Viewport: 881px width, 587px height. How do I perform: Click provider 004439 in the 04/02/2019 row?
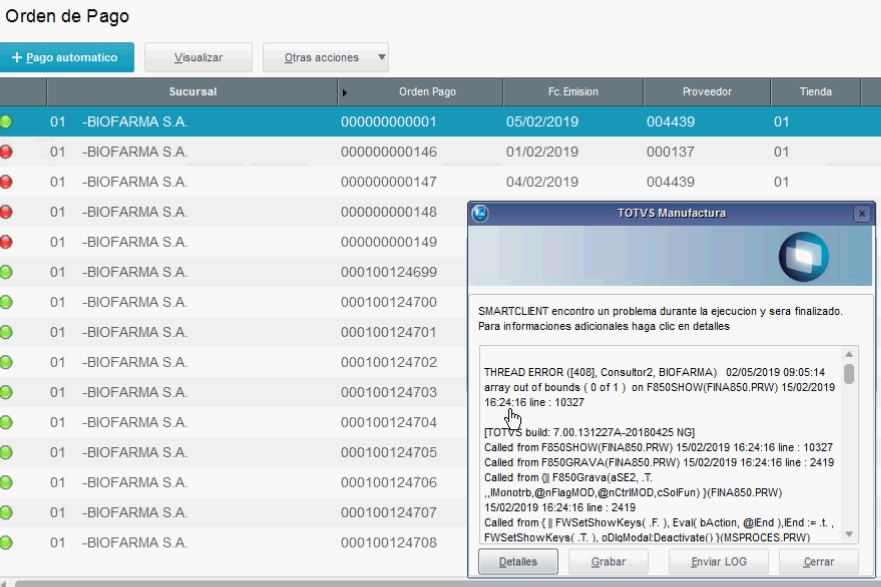(670, 182)
